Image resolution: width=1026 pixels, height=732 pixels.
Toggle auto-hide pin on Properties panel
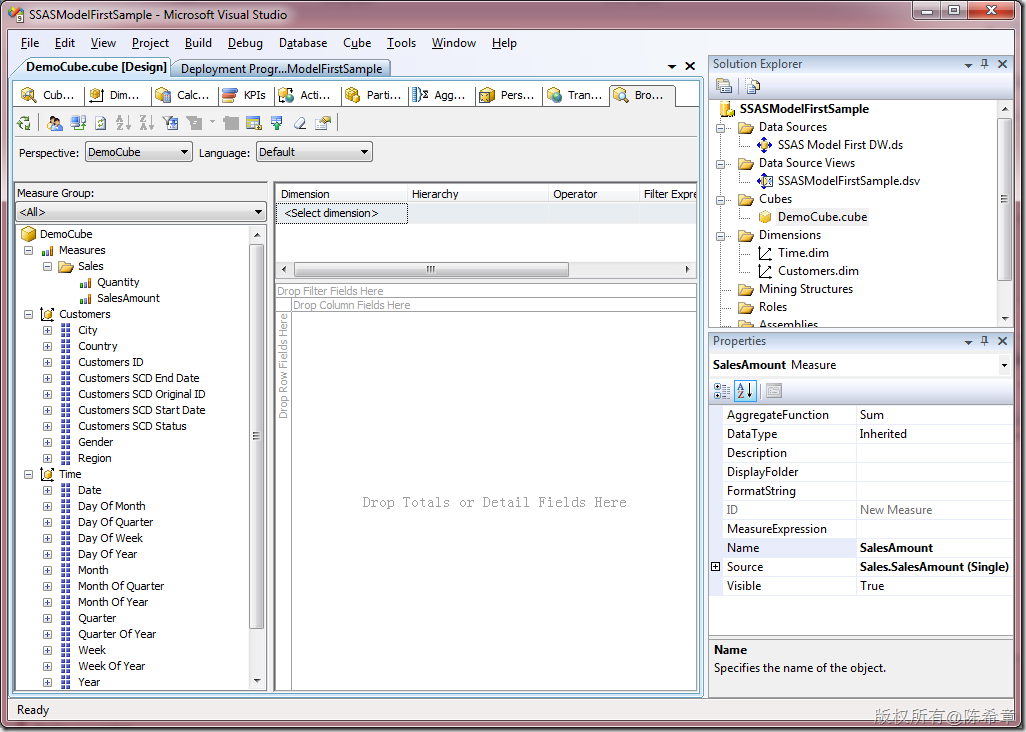pyautogui.click(x=984, y=341)
